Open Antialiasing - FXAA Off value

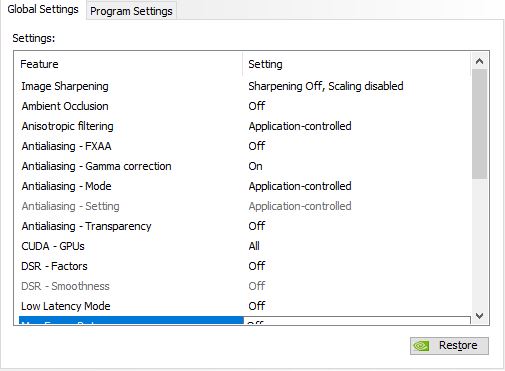(x=257, y=146)
